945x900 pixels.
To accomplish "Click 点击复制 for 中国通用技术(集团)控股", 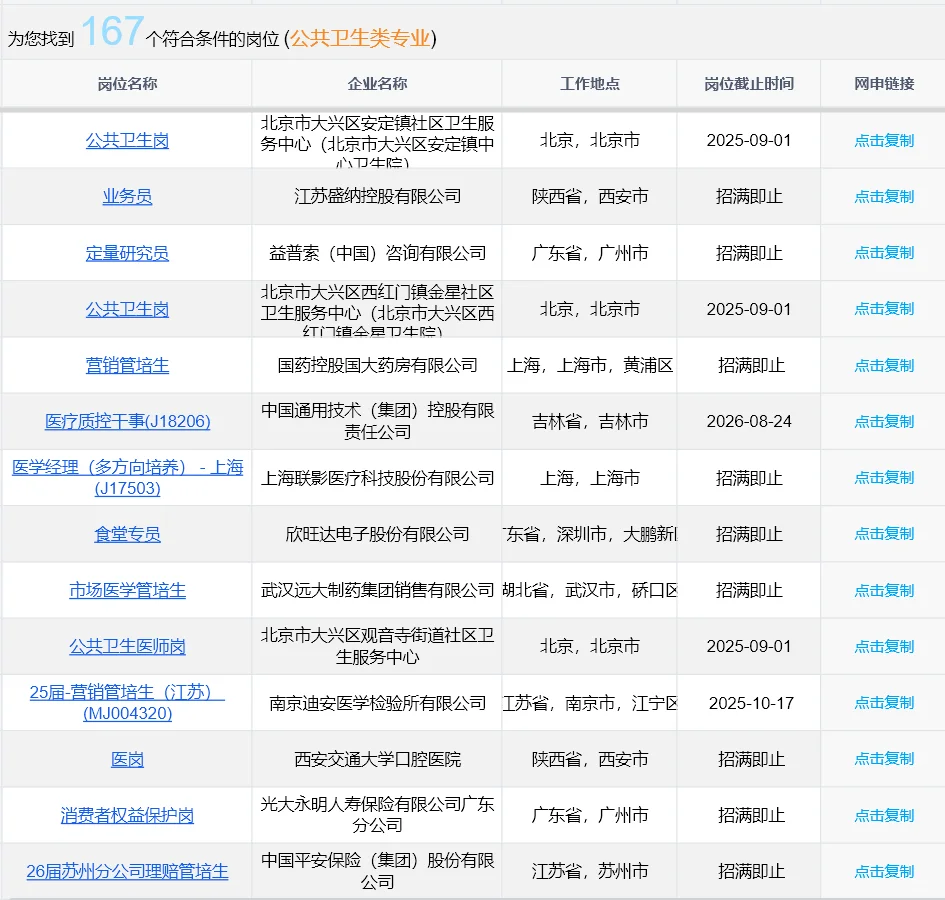I will [x=884, y=421].
